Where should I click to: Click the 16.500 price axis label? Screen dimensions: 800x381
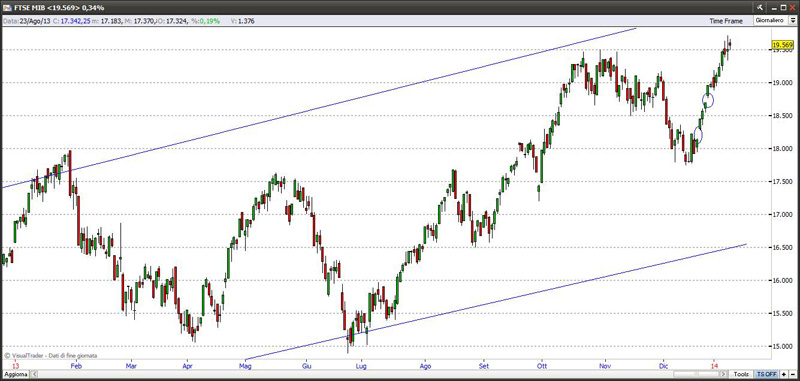784,247
